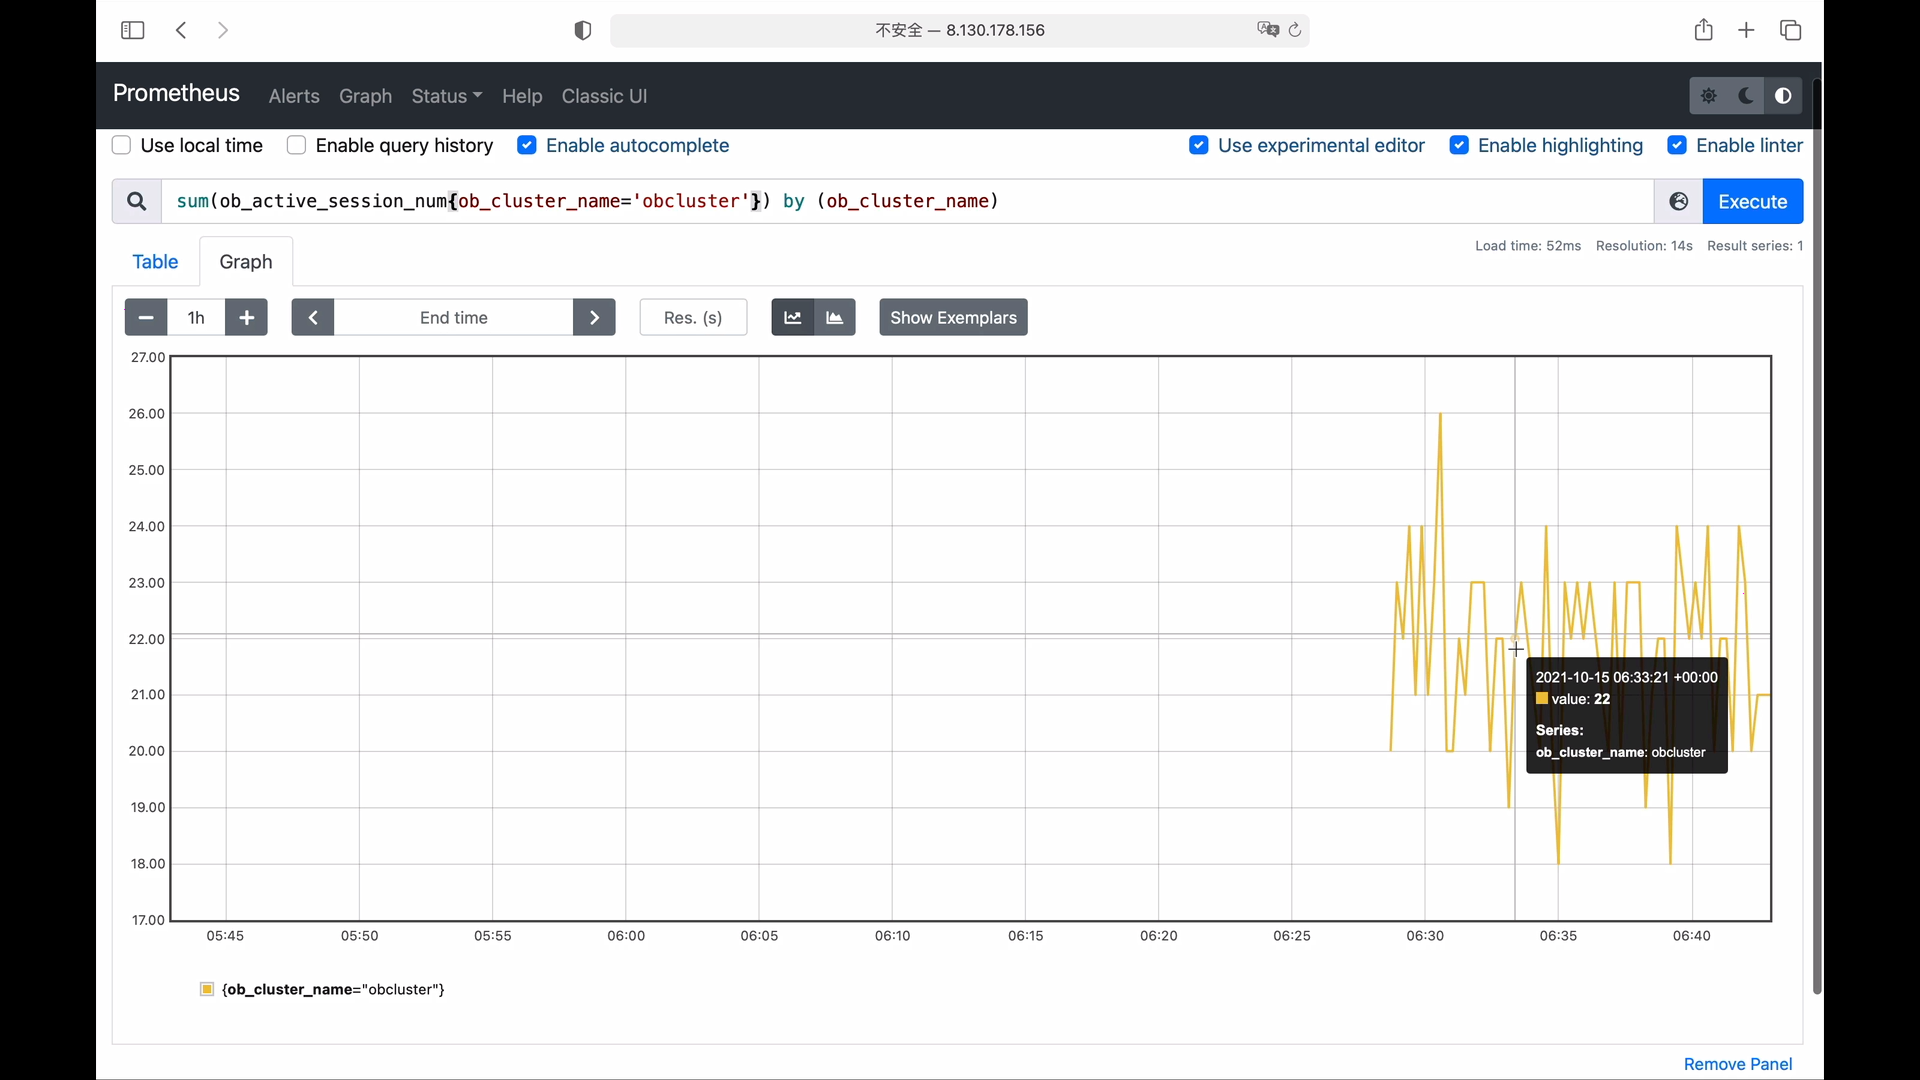Open the Alerts navigation item
1920x1080 pixels.
click(294, 96)
